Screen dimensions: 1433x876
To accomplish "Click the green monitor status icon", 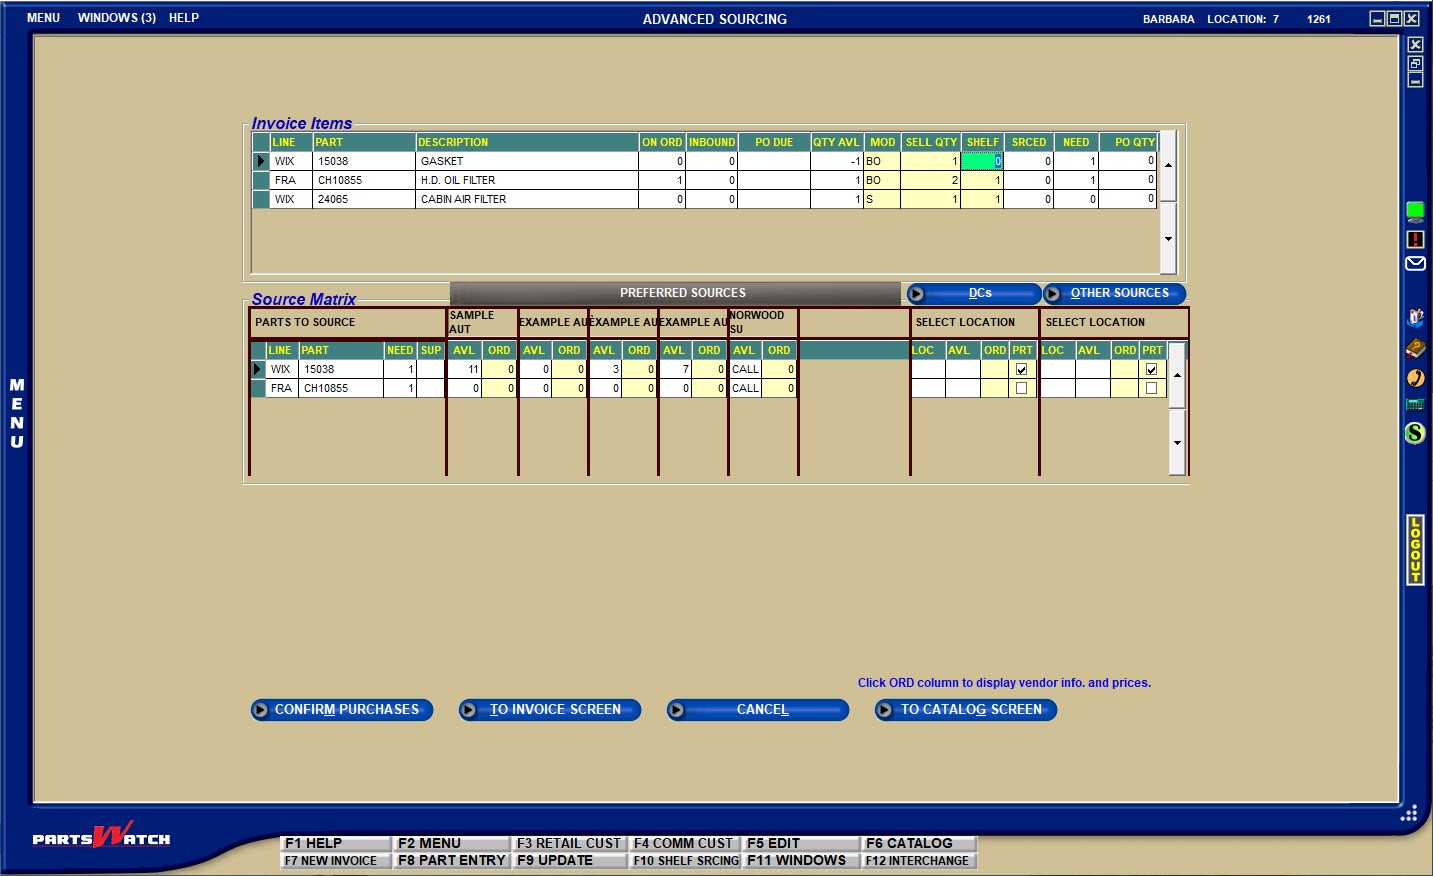I will click(x=1415, y=210).
